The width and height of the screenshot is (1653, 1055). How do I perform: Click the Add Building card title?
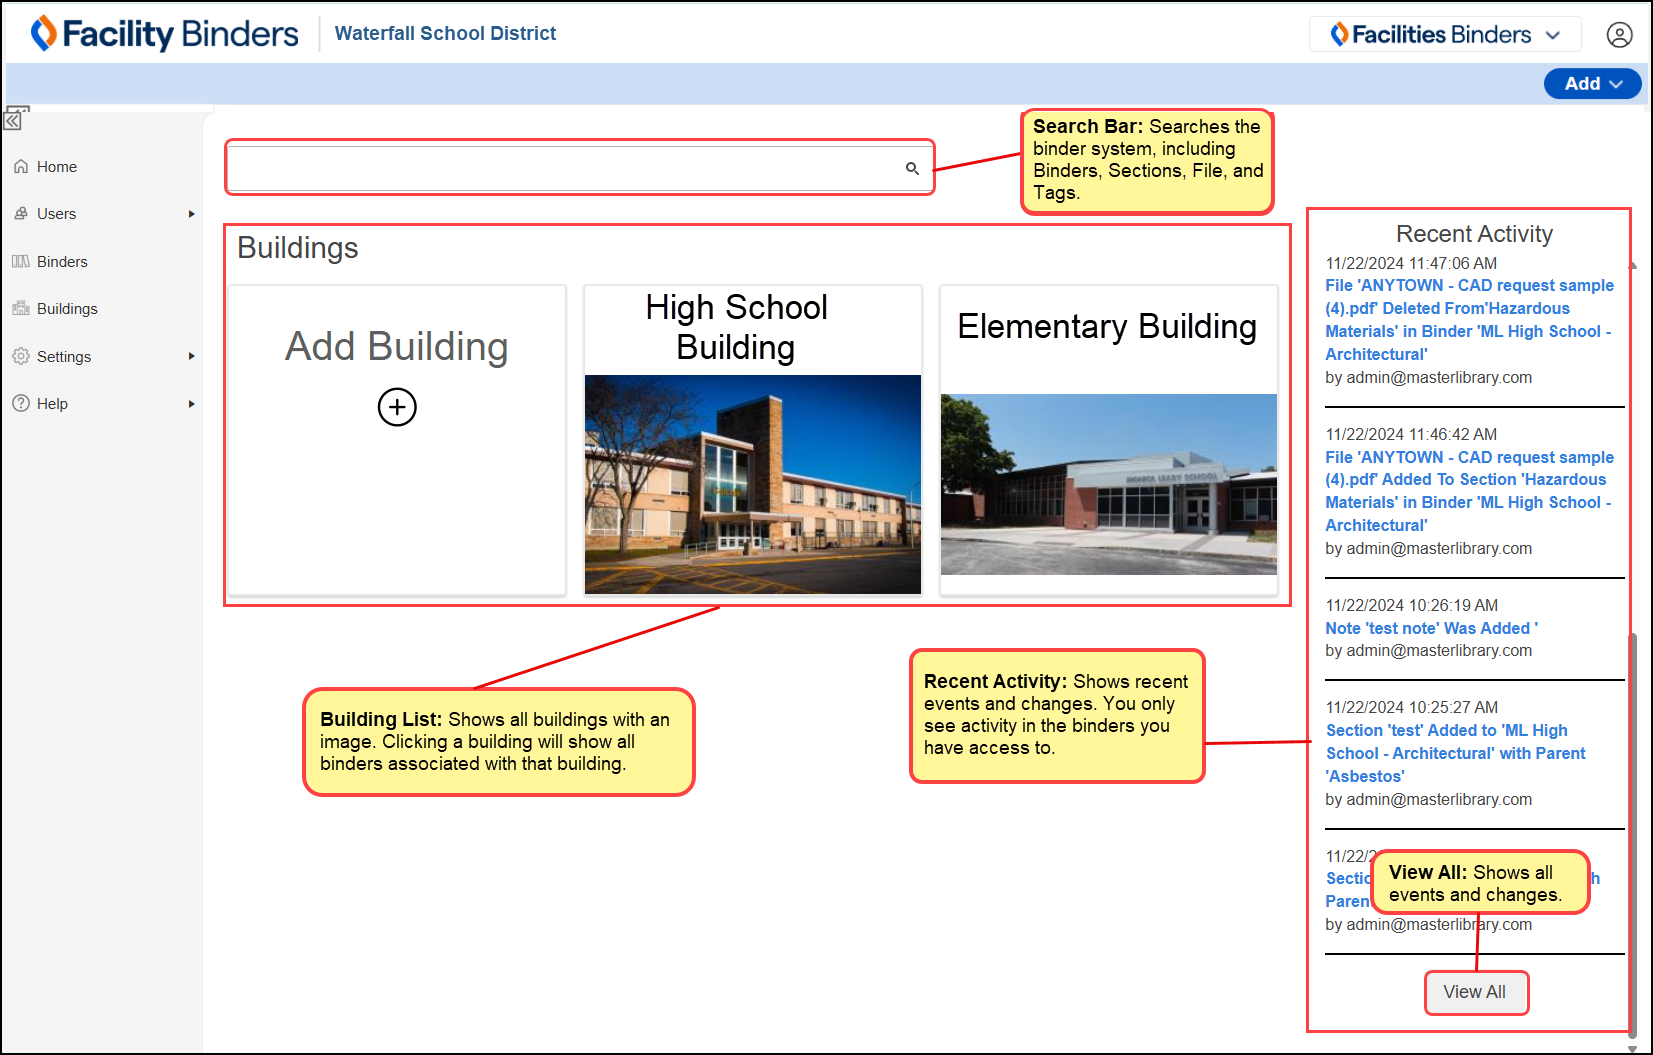[397, 346]
